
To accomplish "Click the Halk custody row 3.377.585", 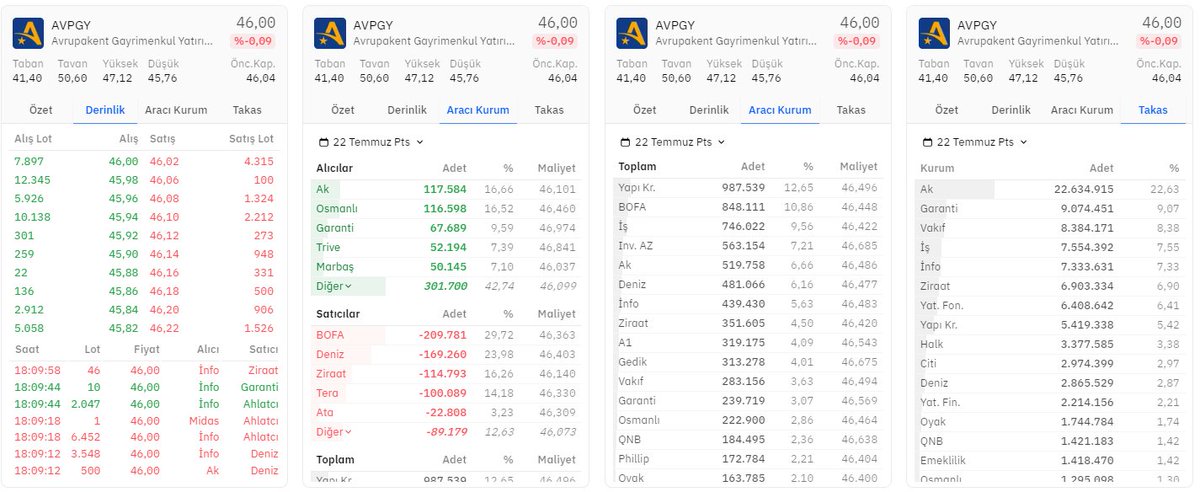I will [x=1050, y=344].
